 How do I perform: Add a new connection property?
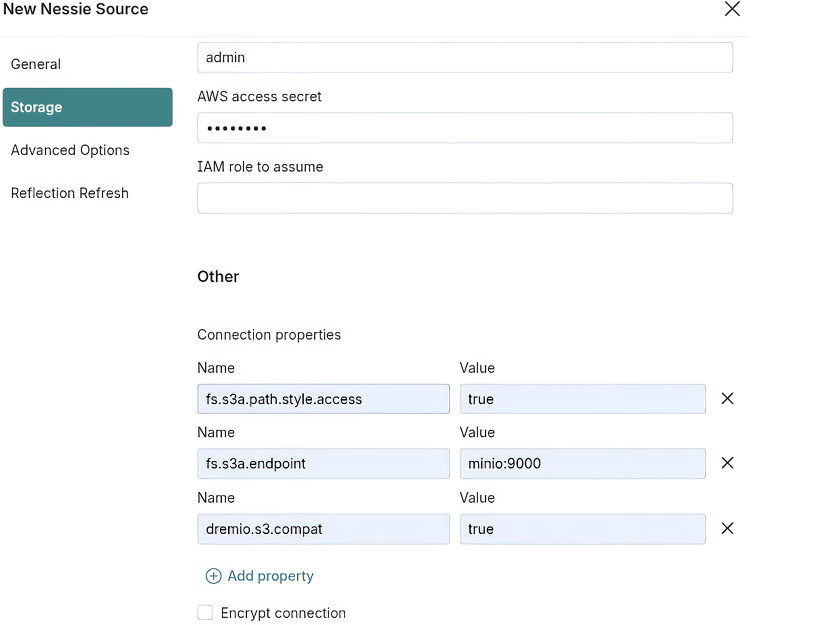point(260,576)
